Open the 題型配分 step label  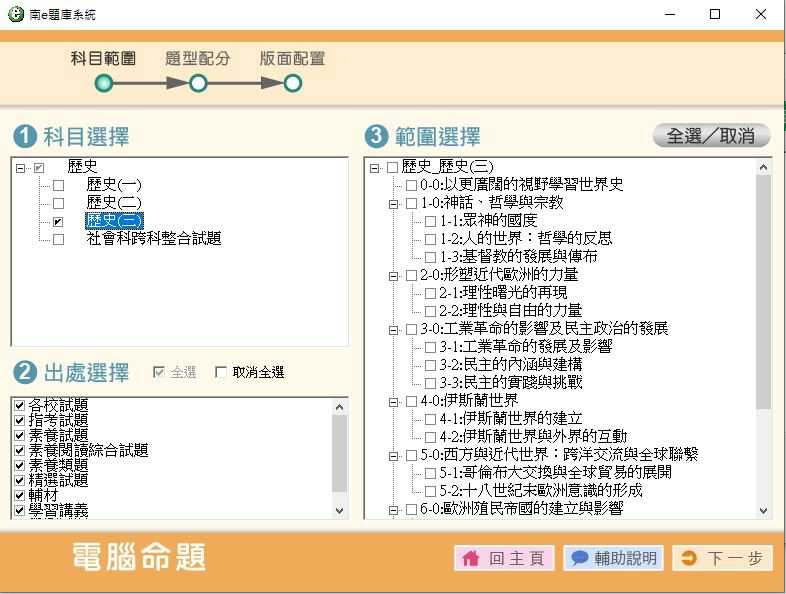(x=198, y=59)
